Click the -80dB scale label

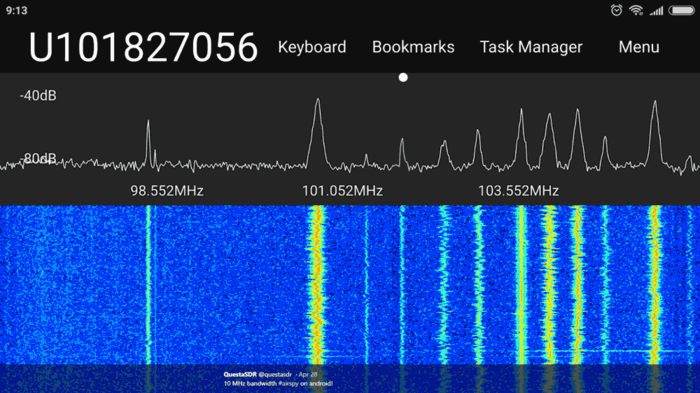(38, 159)
